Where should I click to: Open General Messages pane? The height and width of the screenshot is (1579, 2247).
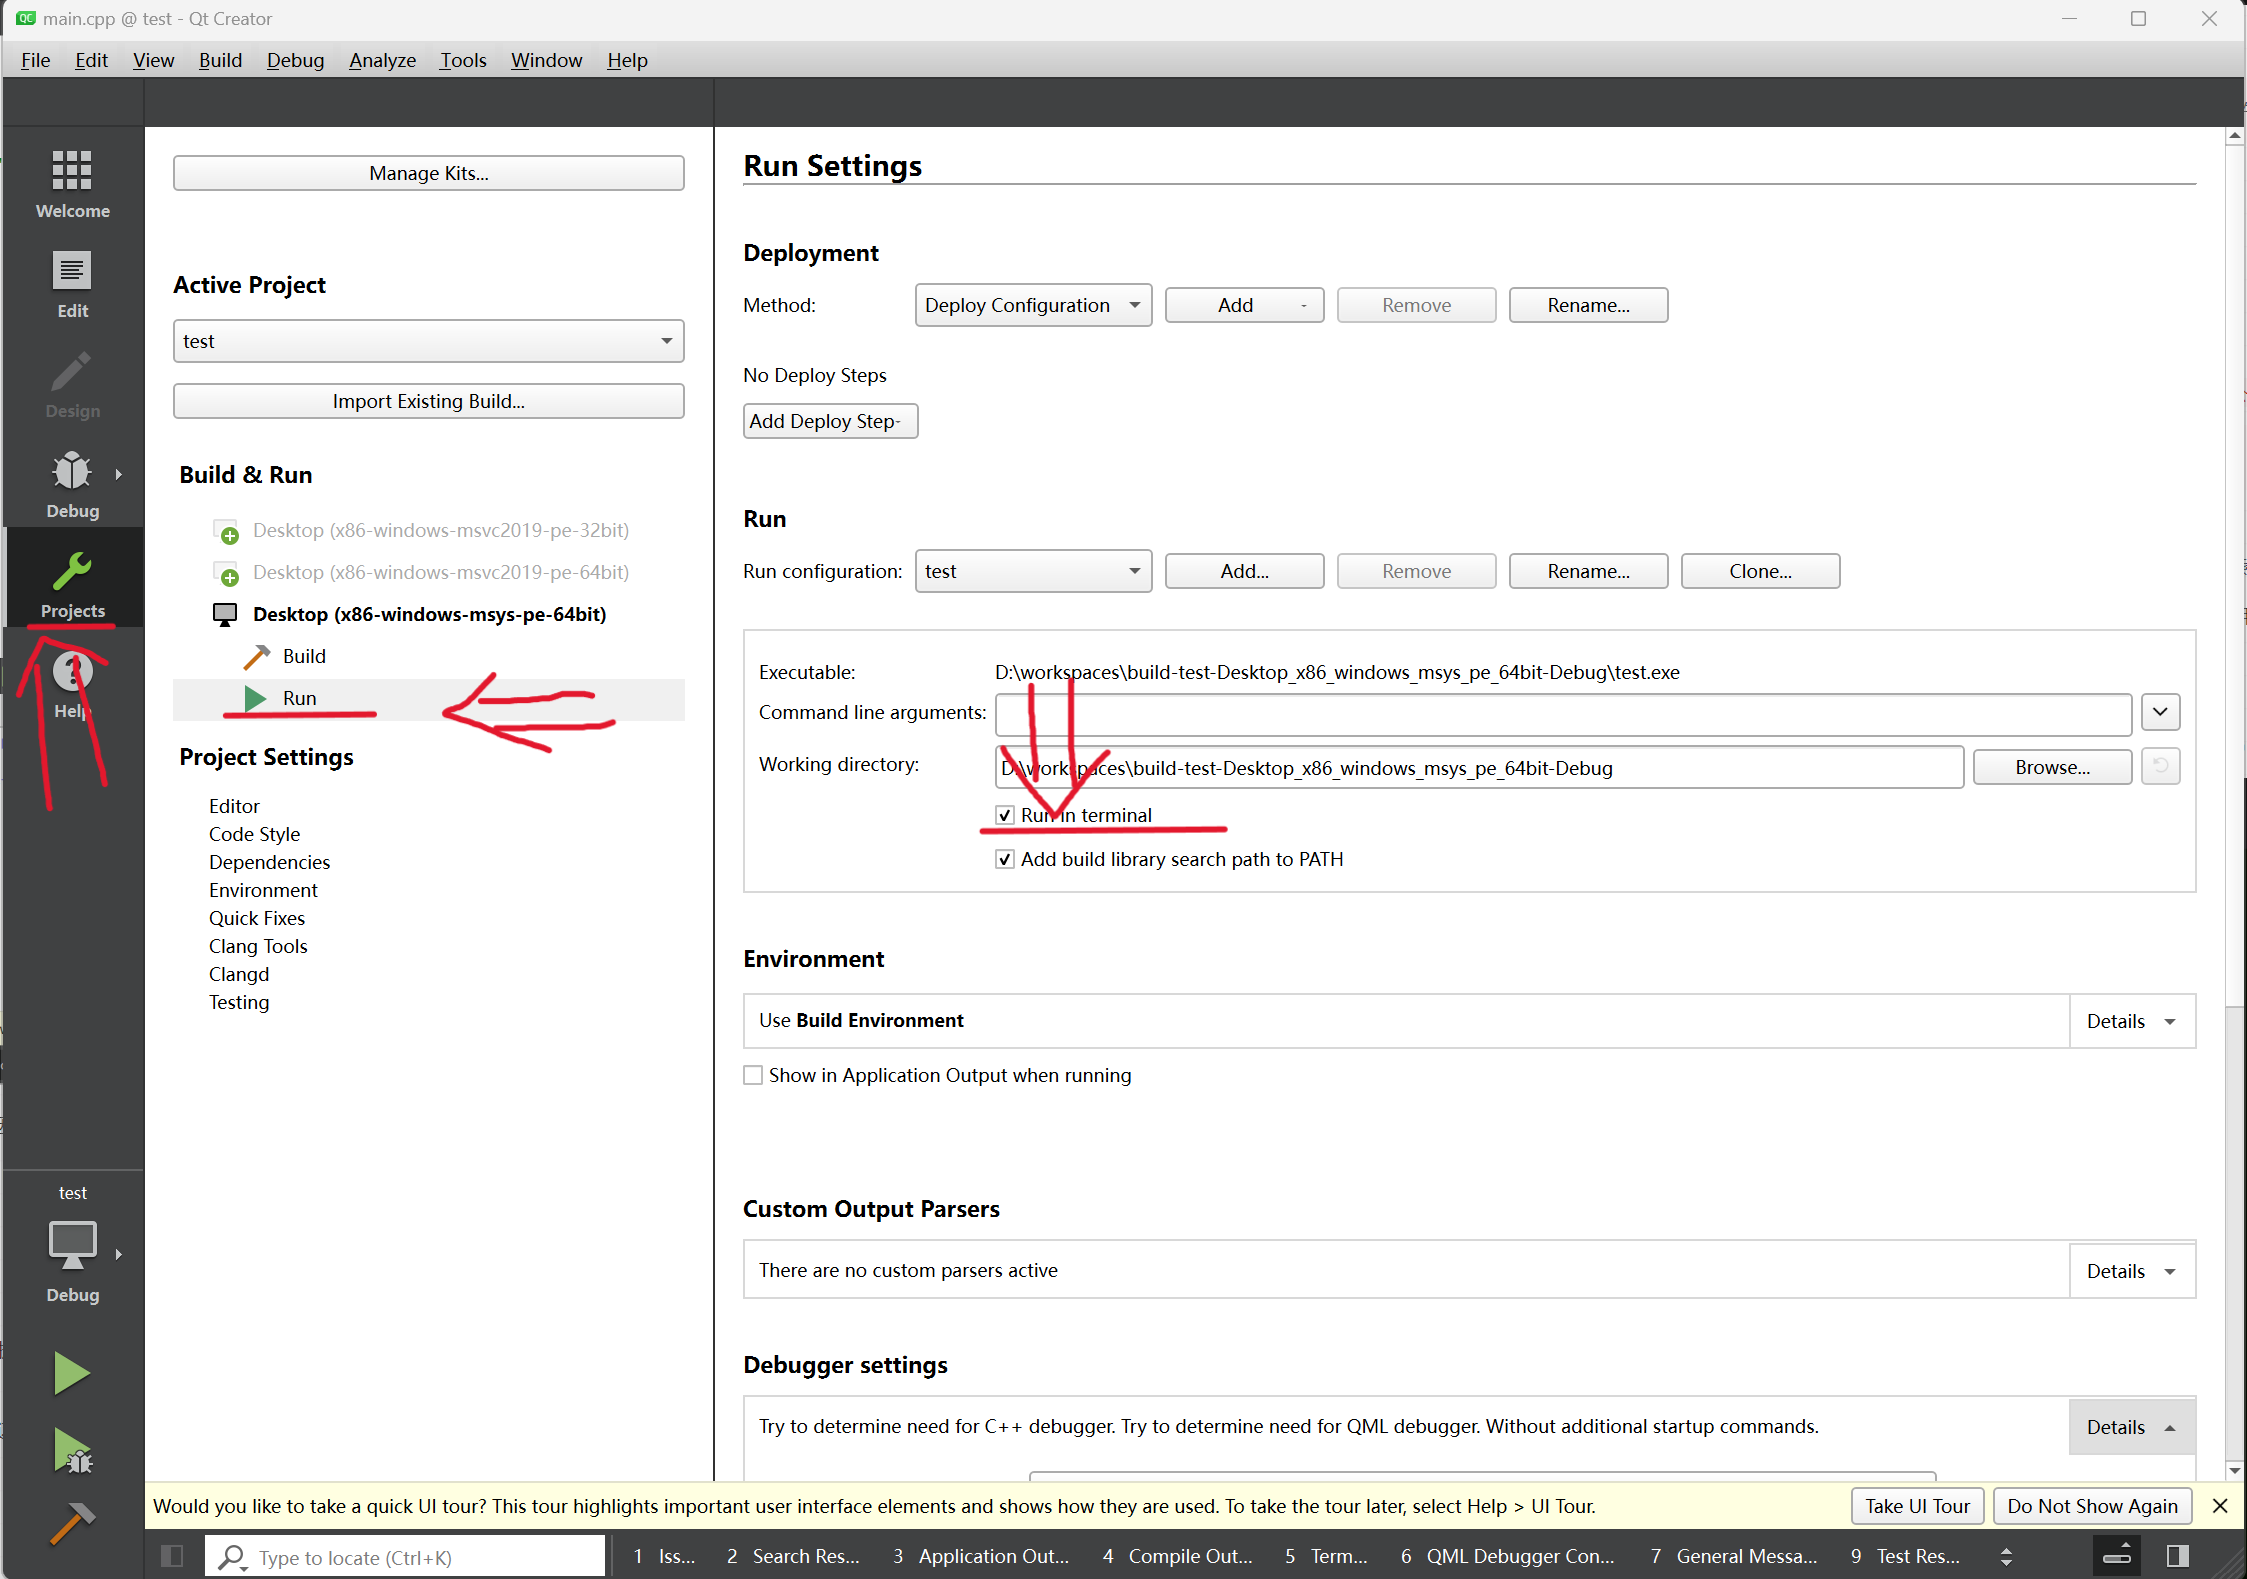[1734, 1556]
